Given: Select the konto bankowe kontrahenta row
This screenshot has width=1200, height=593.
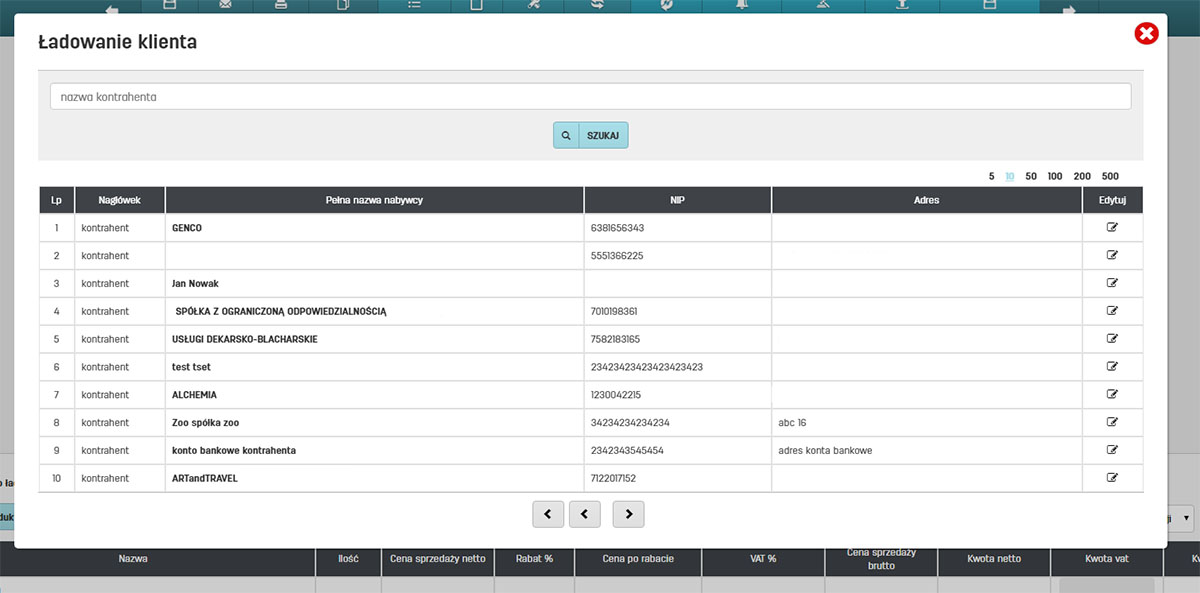Looking at the screenshot, I should coord(234,451).
